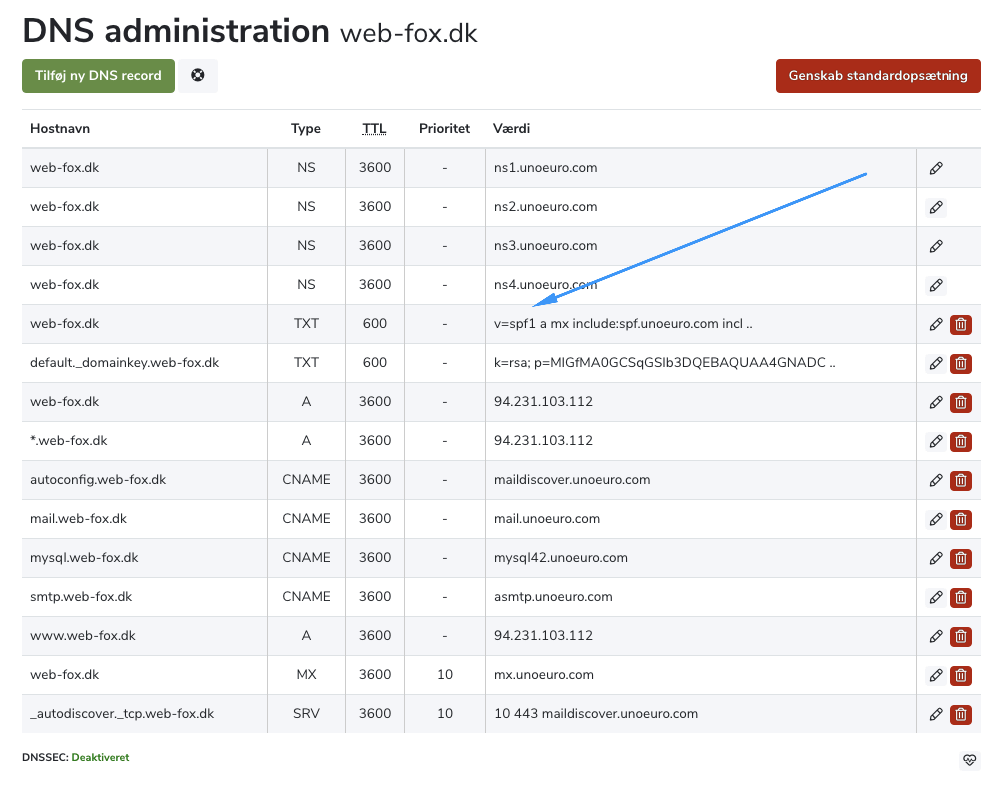The image size is (1002, 803).
Task: Click the 'MX' type cell
Action: tap(306, 675)
